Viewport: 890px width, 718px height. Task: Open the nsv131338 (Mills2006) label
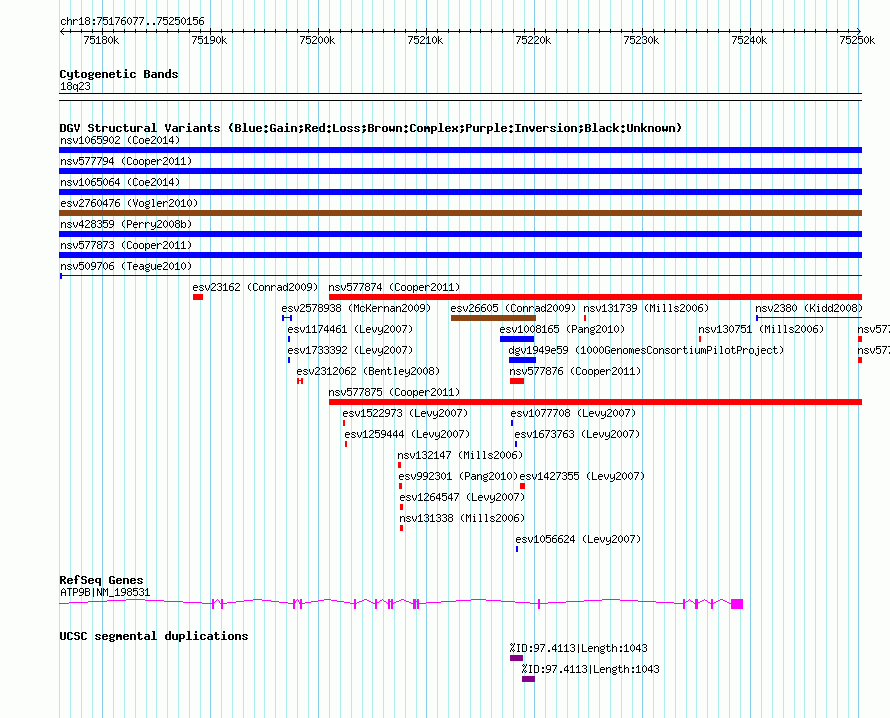tap(462, 518)
